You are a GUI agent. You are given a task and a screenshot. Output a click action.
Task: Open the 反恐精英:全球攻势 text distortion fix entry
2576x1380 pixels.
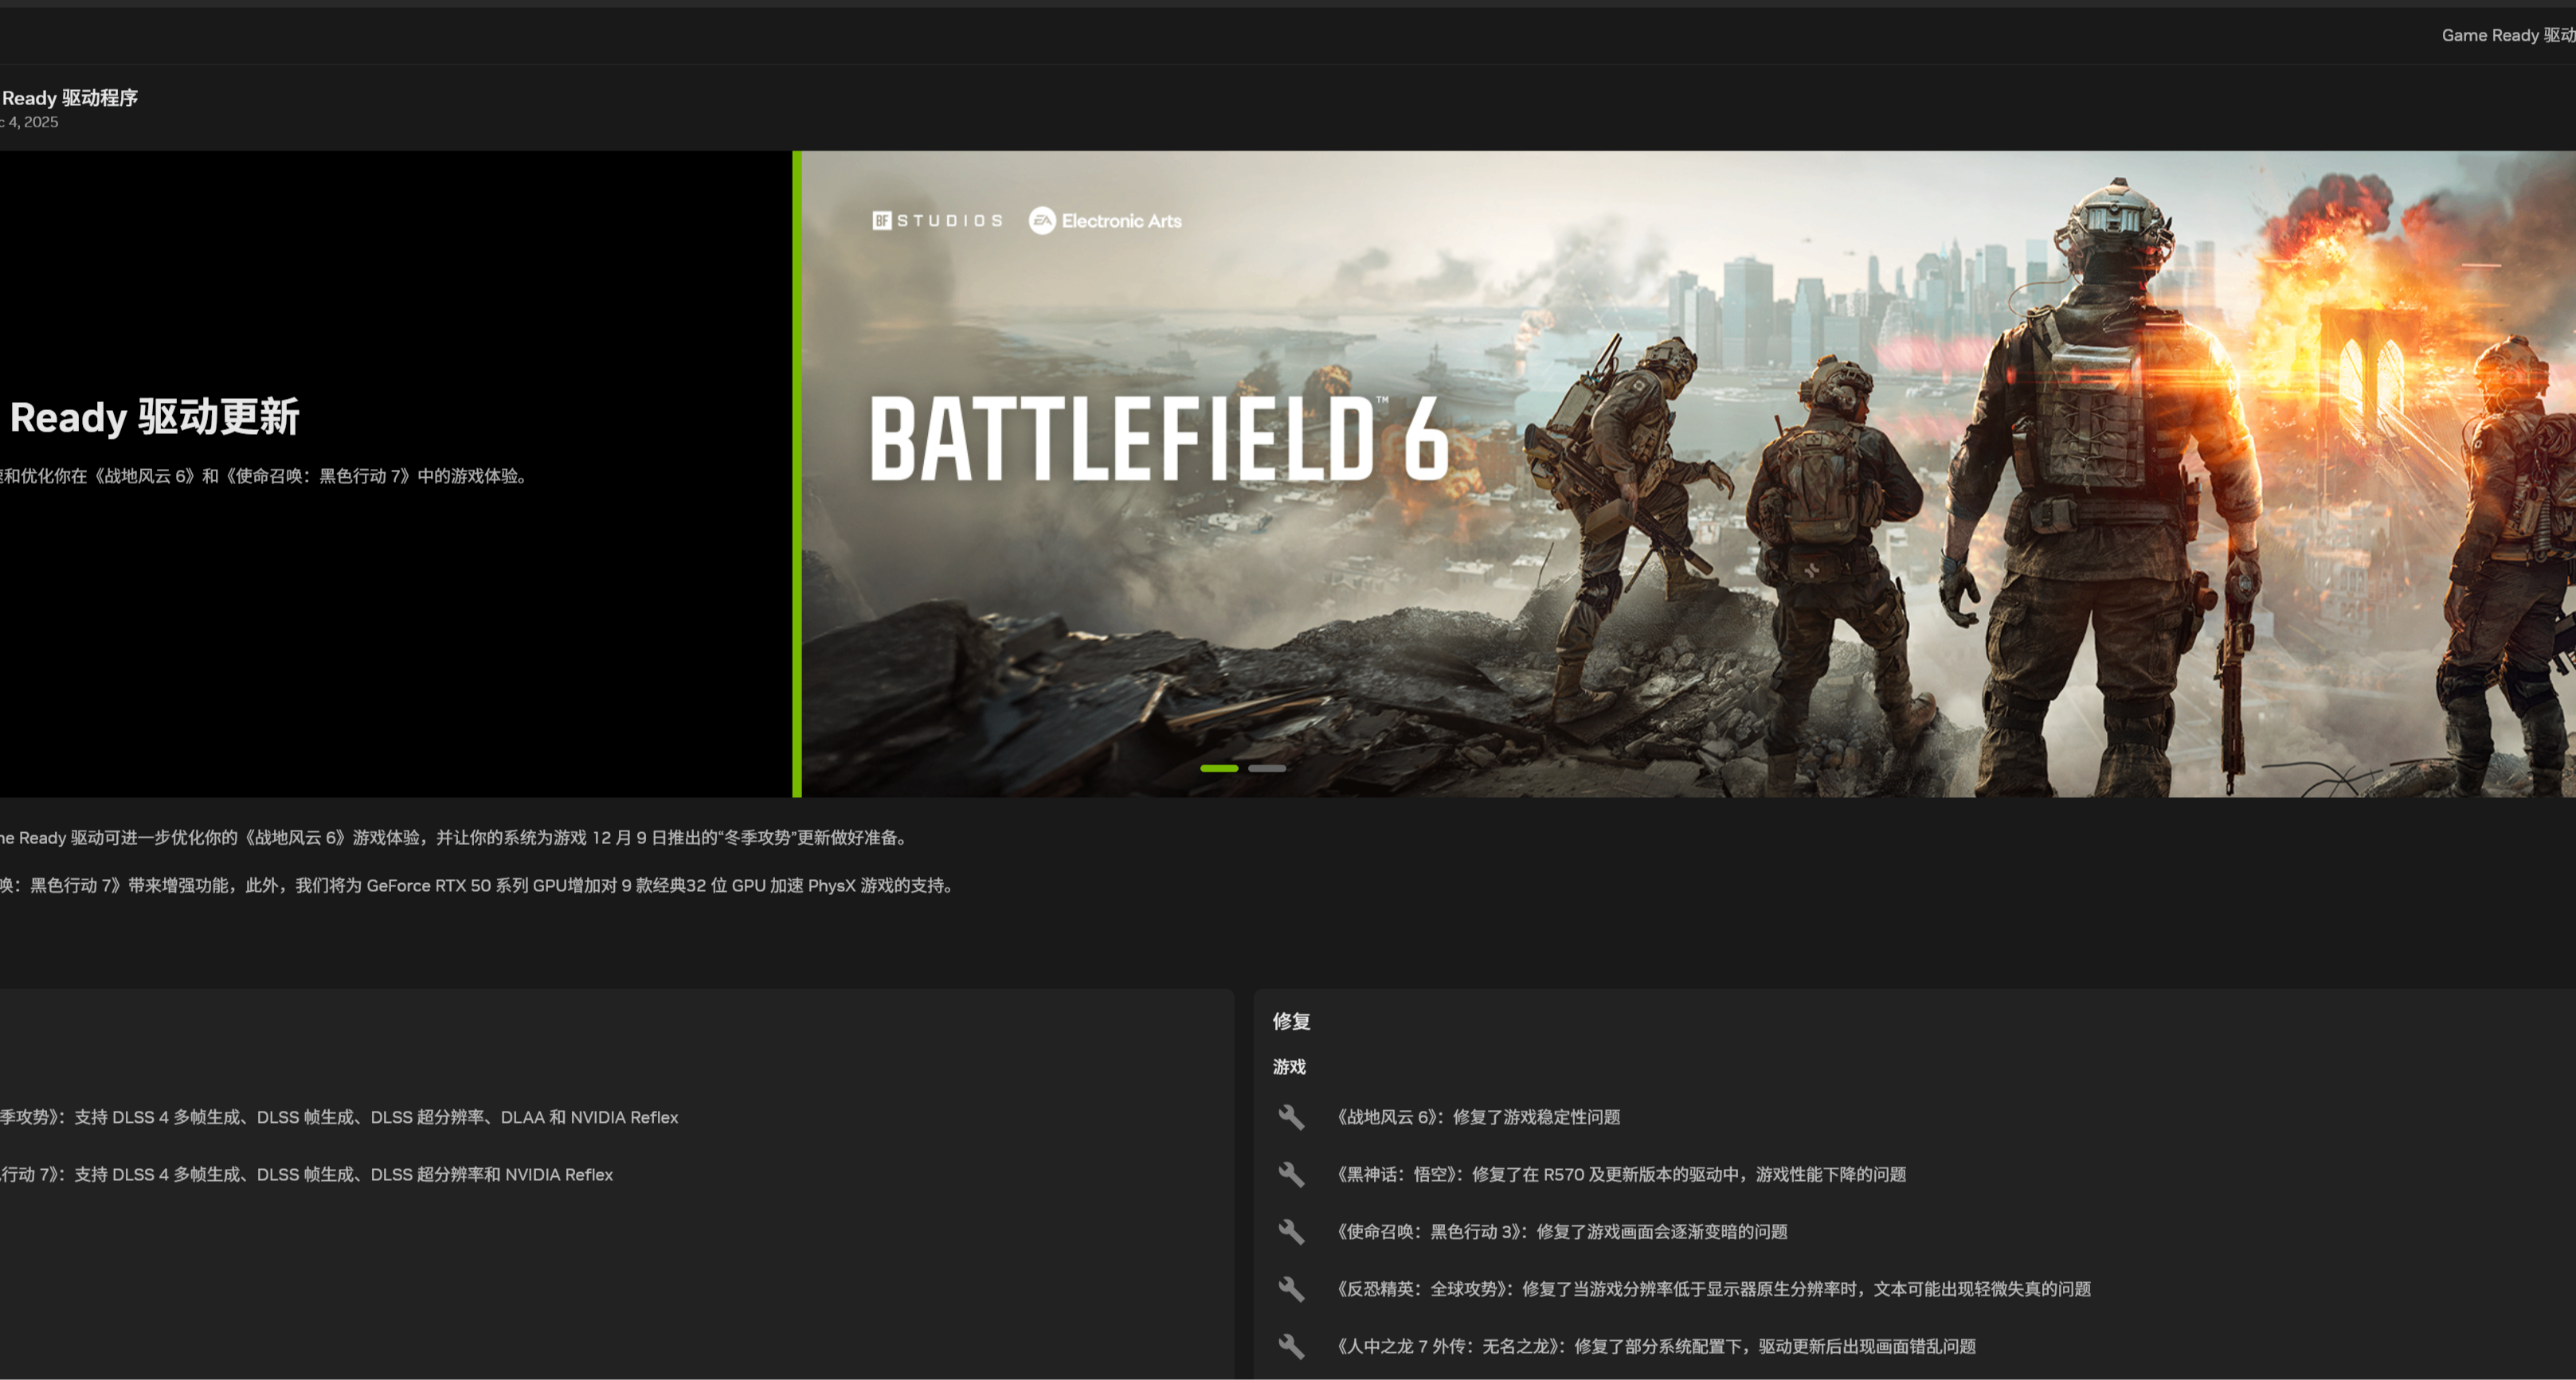pos(1713,1289)
